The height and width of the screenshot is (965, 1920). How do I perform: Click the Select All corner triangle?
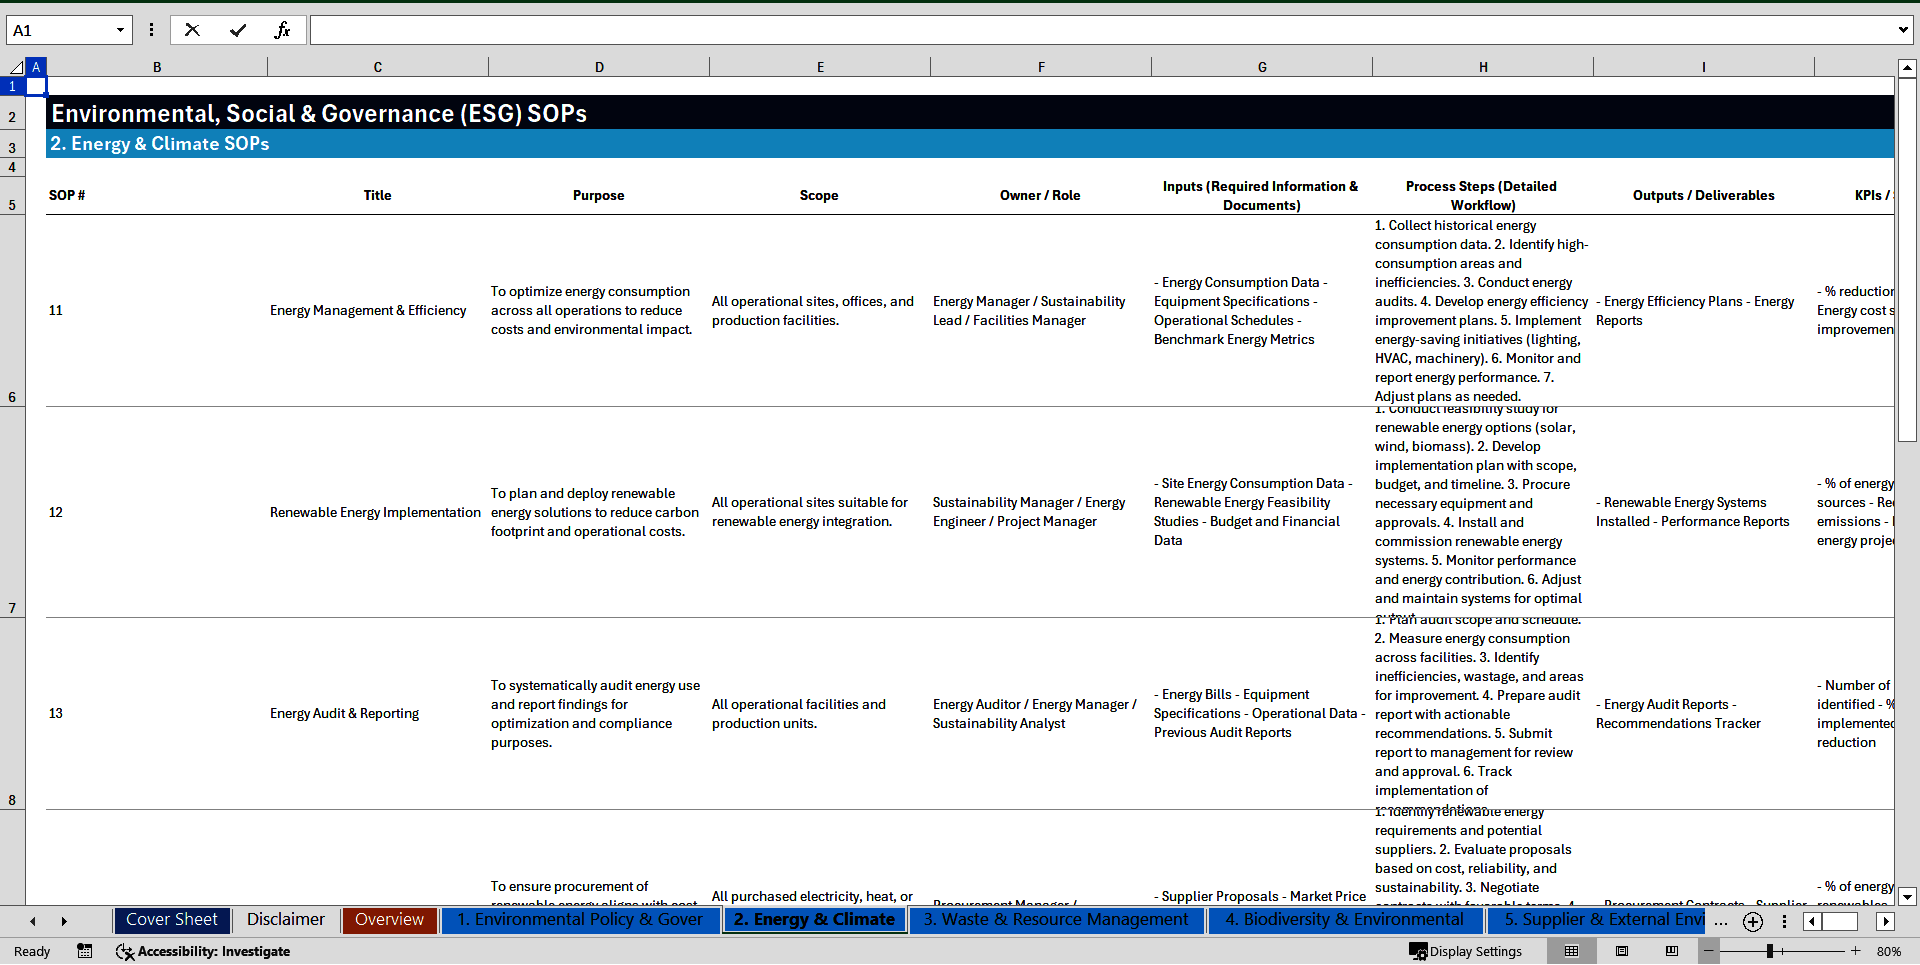click(x=15, y=67)
